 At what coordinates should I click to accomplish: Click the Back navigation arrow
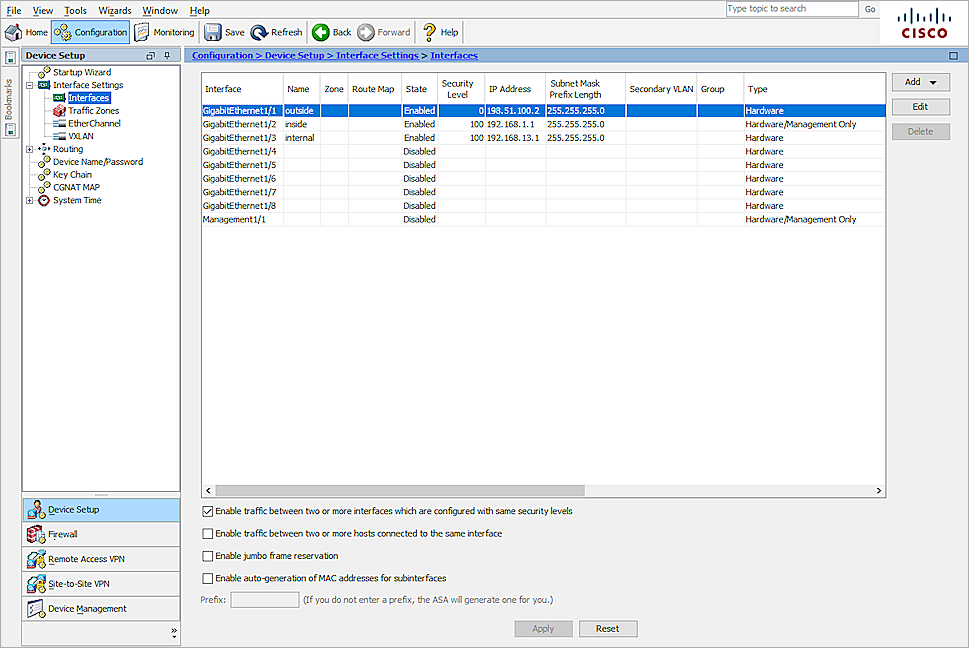[331, 31]
